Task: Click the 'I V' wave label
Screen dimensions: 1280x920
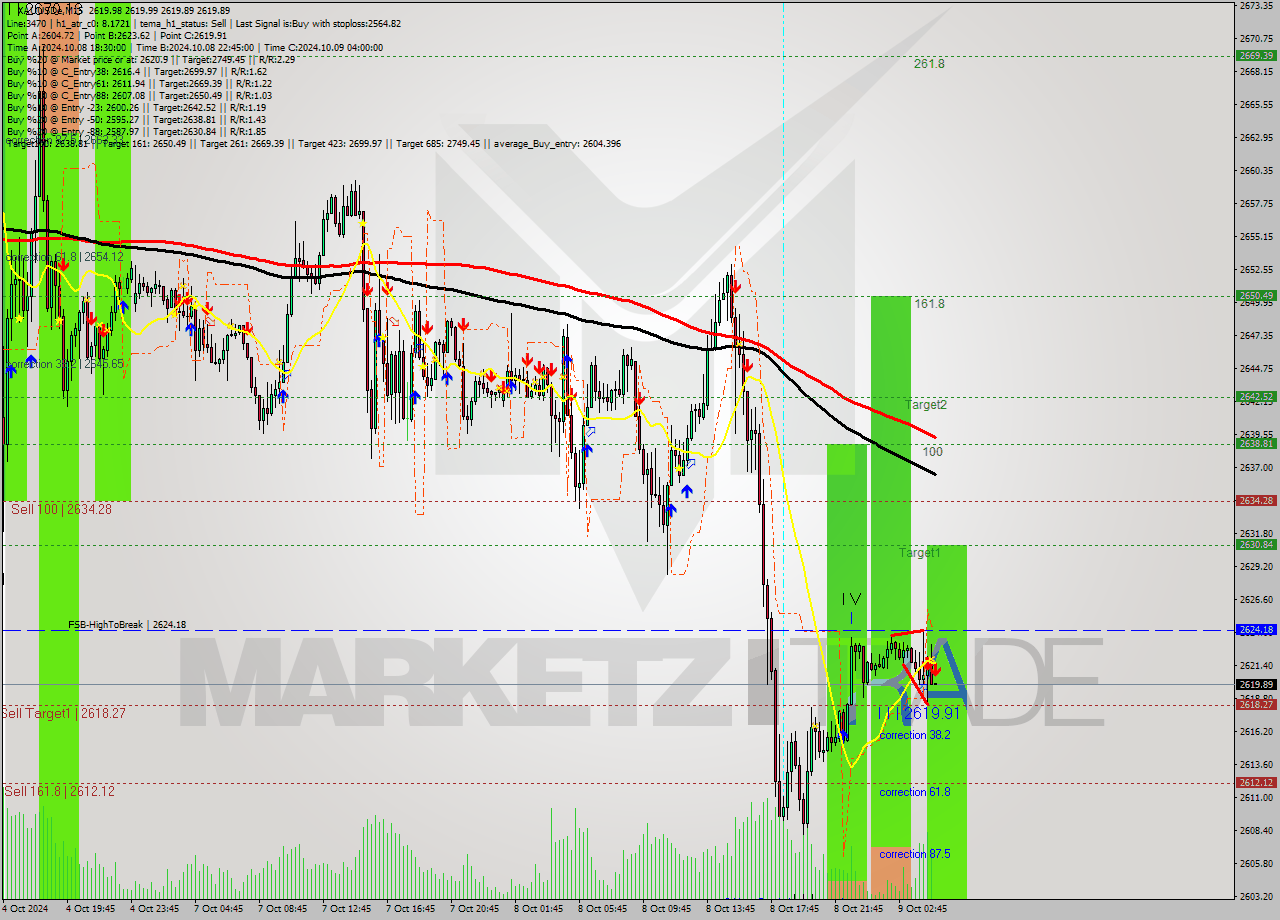Action: pos(851,599)
